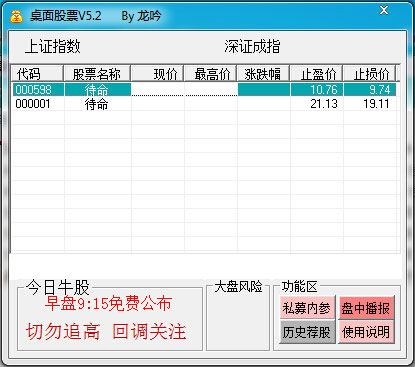415x367 pixels.
Task: Click the 大盘风险 group label
Action: [x=238, y=287]
